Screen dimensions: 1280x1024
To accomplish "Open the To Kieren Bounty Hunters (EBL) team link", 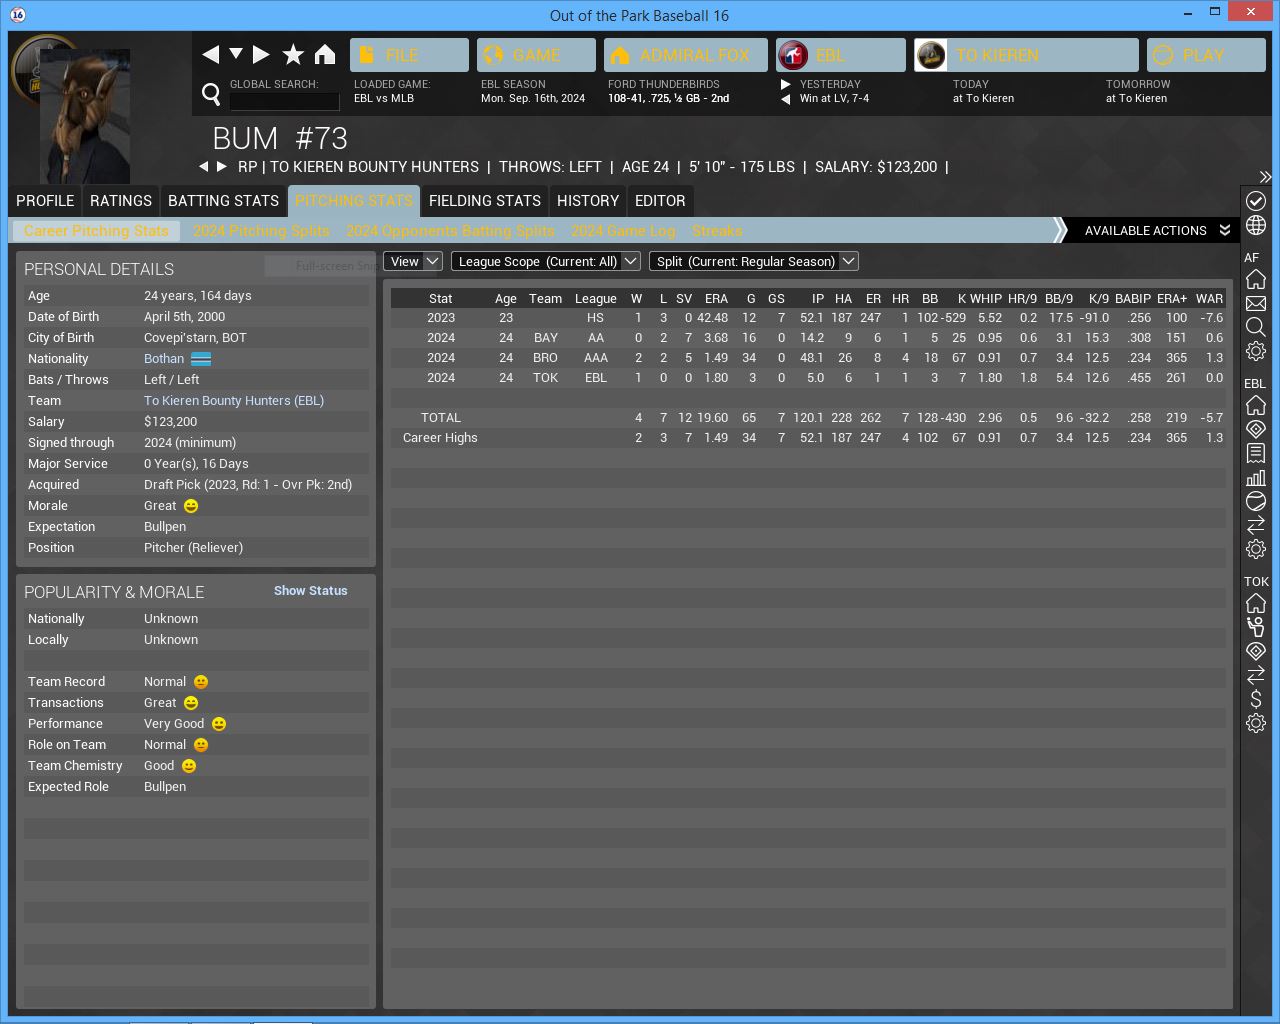I will coord(234,401).
